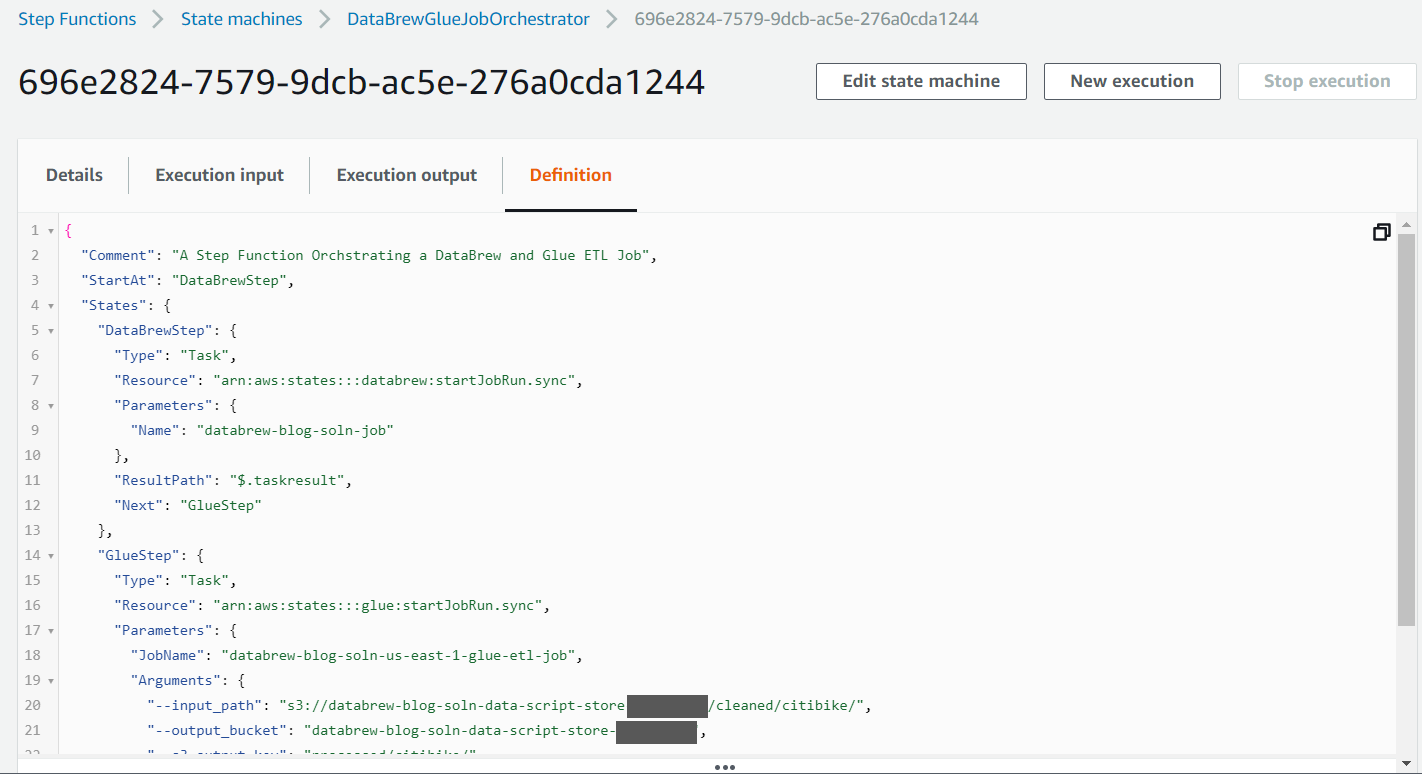Navigate to DataBrewGlueJobOrchestrator breadcrumb
This screenshot has width=1422, height=774.
pos(468,19)
